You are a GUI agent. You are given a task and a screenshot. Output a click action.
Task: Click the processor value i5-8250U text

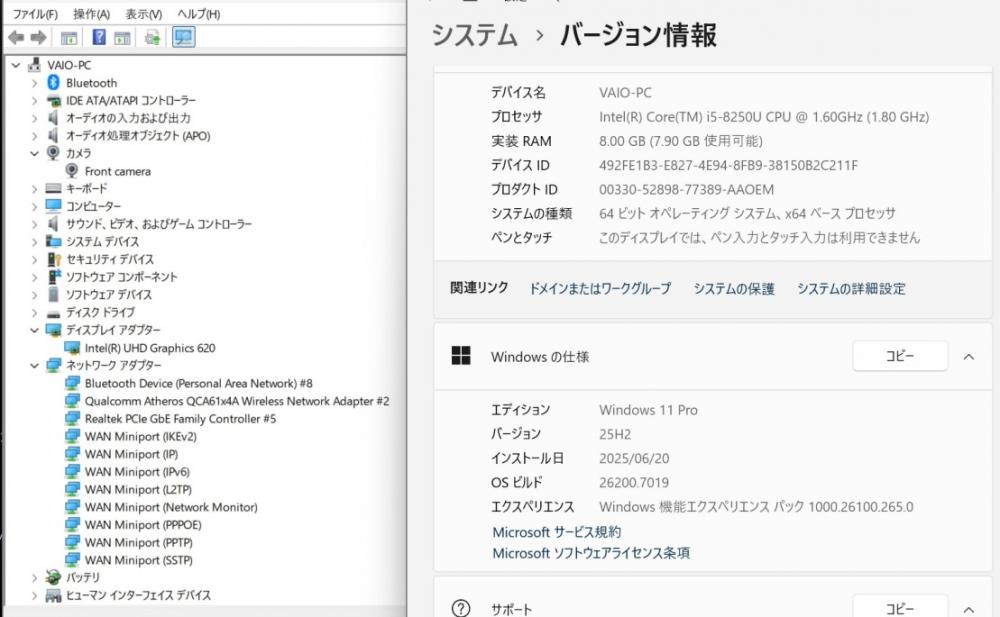[x=763, y=117]
